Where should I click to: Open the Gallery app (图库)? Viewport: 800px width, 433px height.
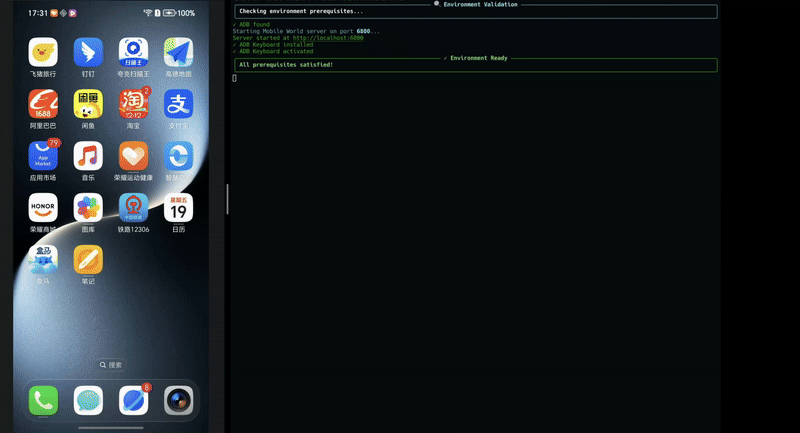pyautogui.click(x=88, y=208)
